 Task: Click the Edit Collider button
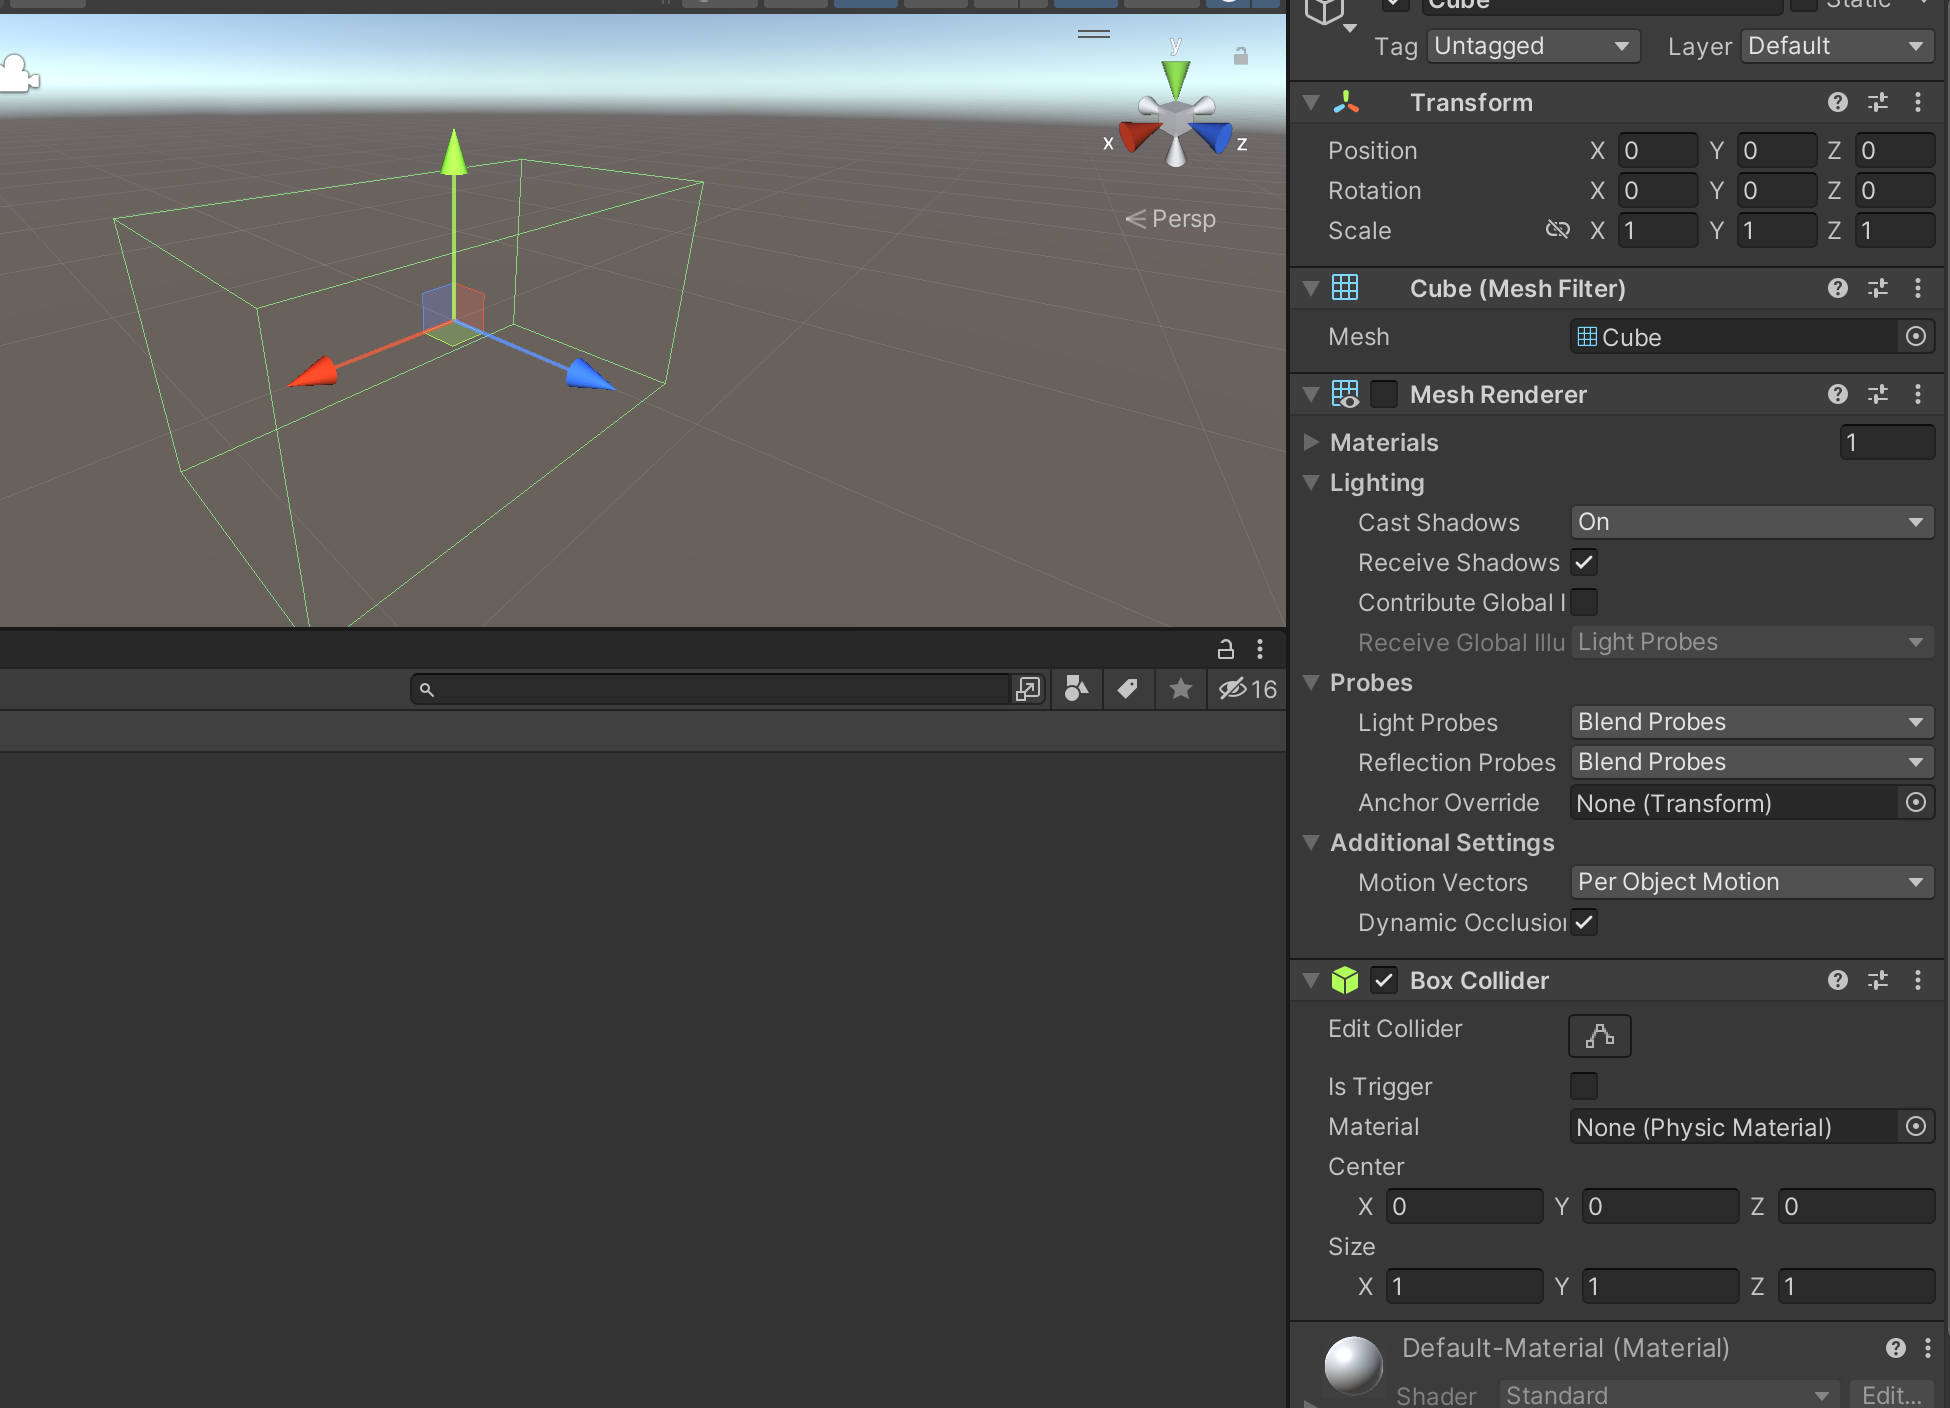coord(1598,1036)
